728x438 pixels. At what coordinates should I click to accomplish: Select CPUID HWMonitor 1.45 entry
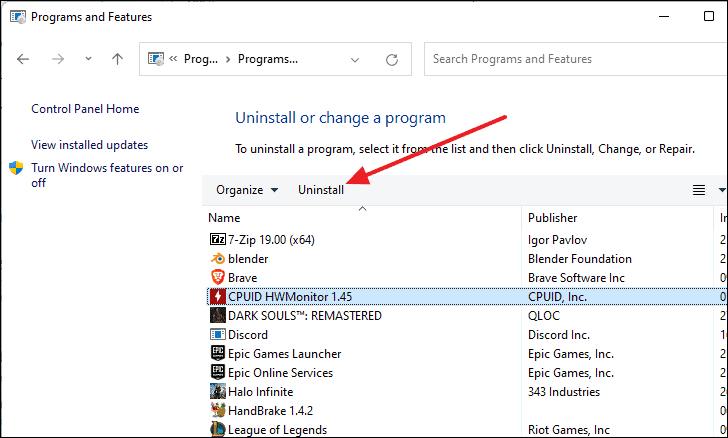290,297
